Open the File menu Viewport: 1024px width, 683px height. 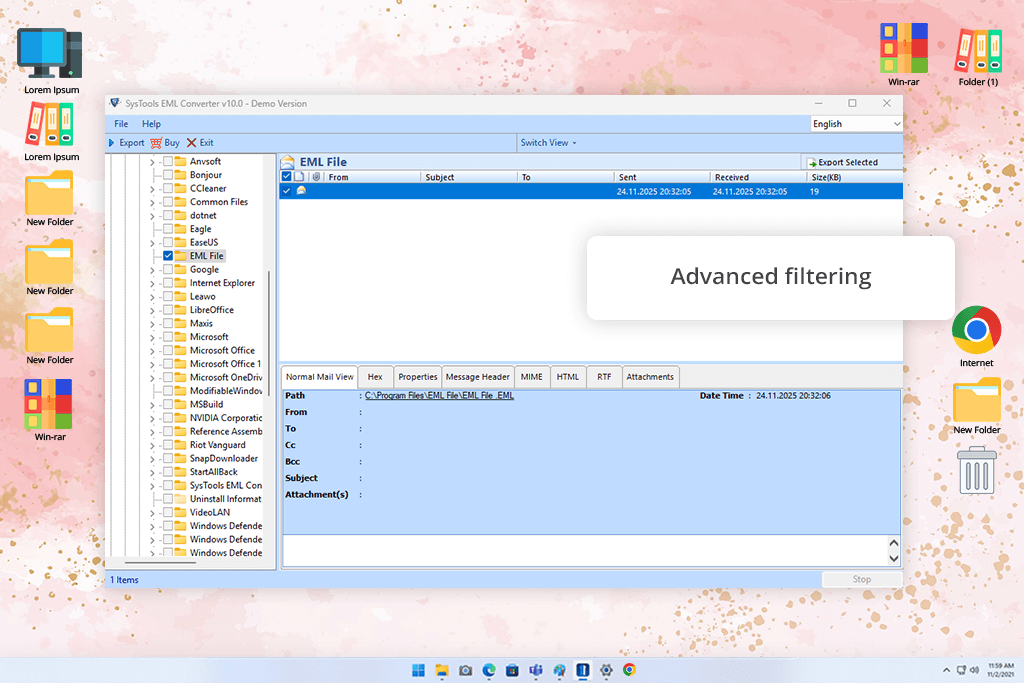(x=121, y=123)
